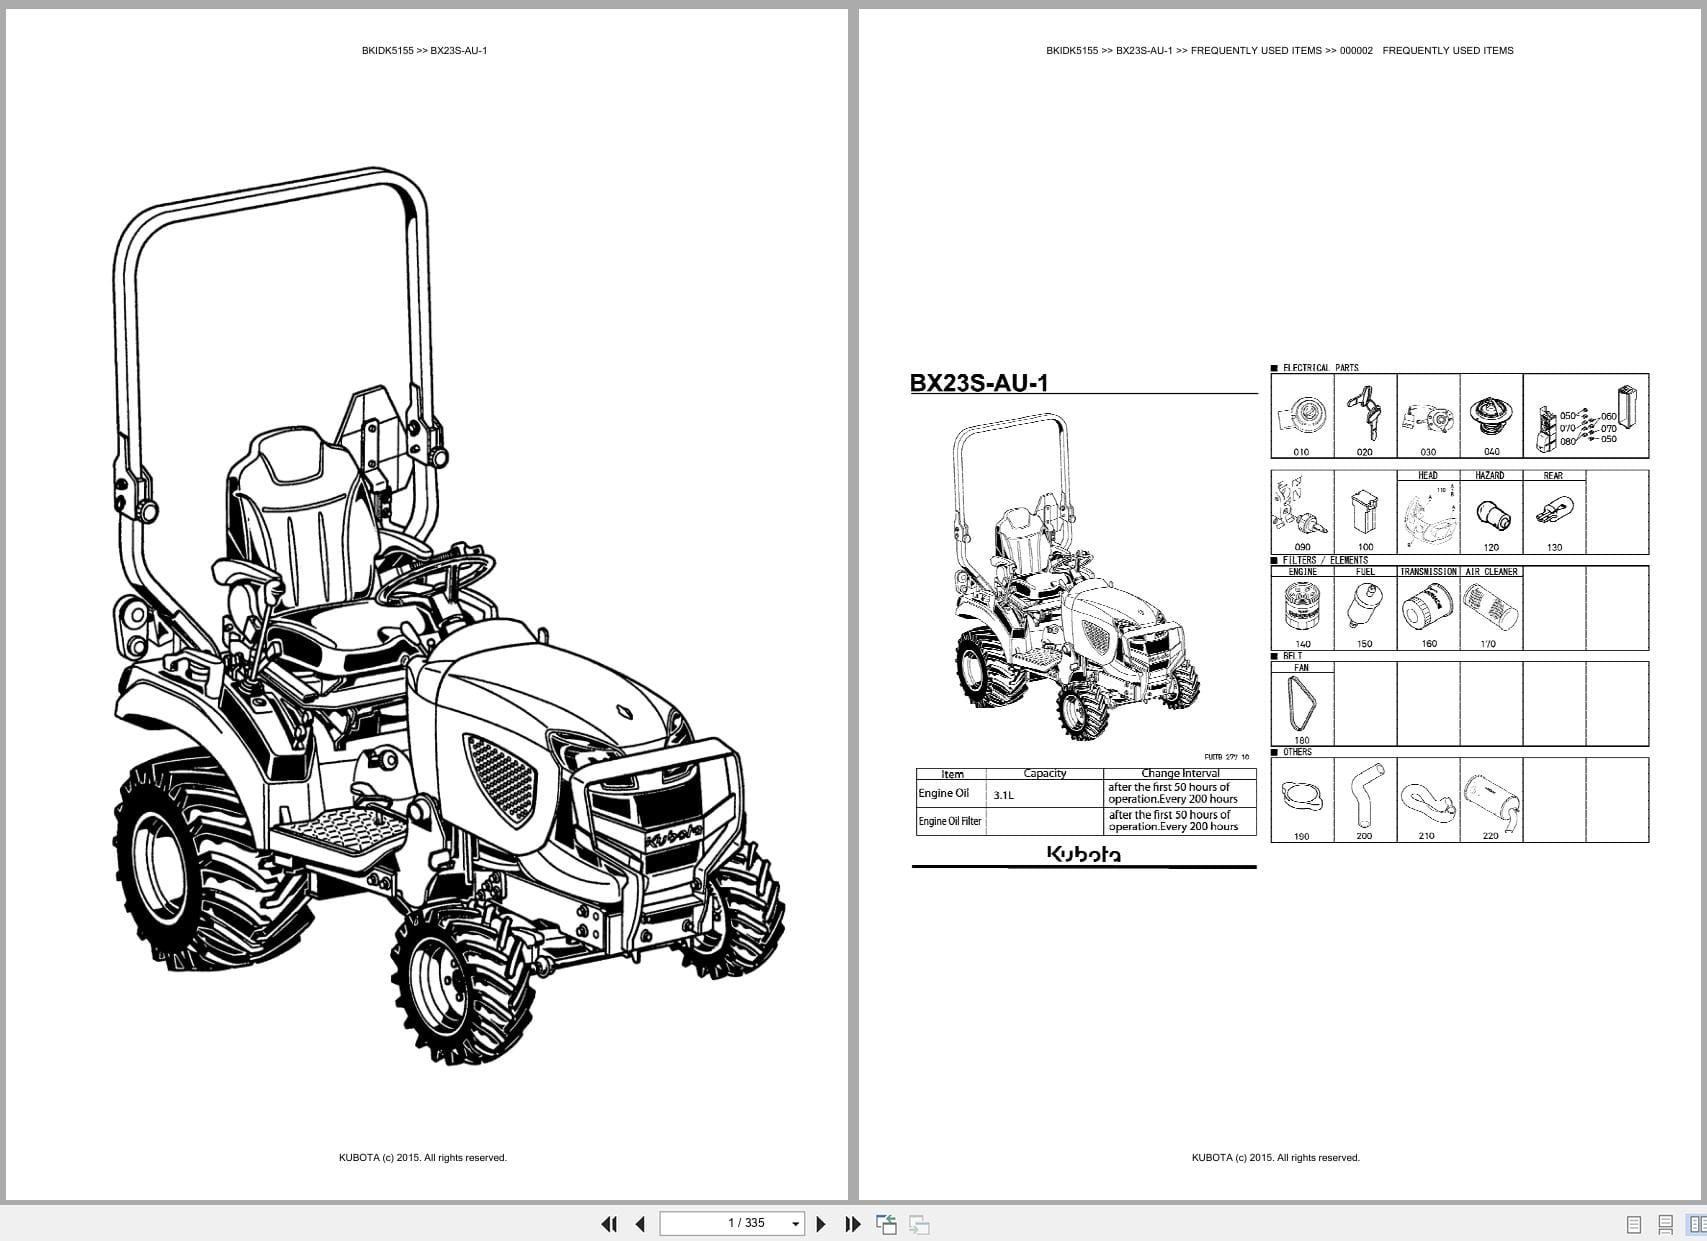Image resolution: width=1707 pixels, height=1241 pixels.
Task: Click the small tractor illustration on right page
Action: pyautogui.click(x=1075, y=575)
